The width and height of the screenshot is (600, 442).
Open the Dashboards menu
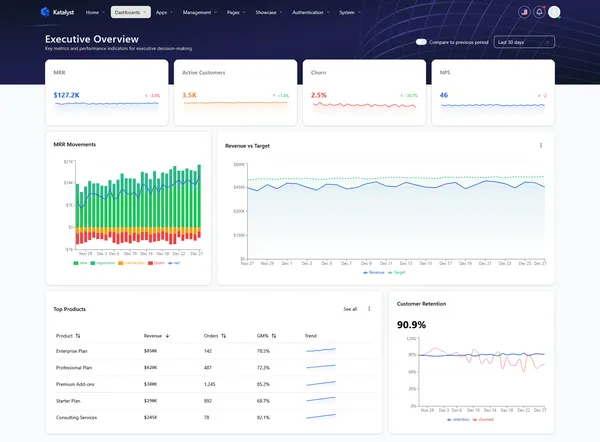[x=130, y=13]
